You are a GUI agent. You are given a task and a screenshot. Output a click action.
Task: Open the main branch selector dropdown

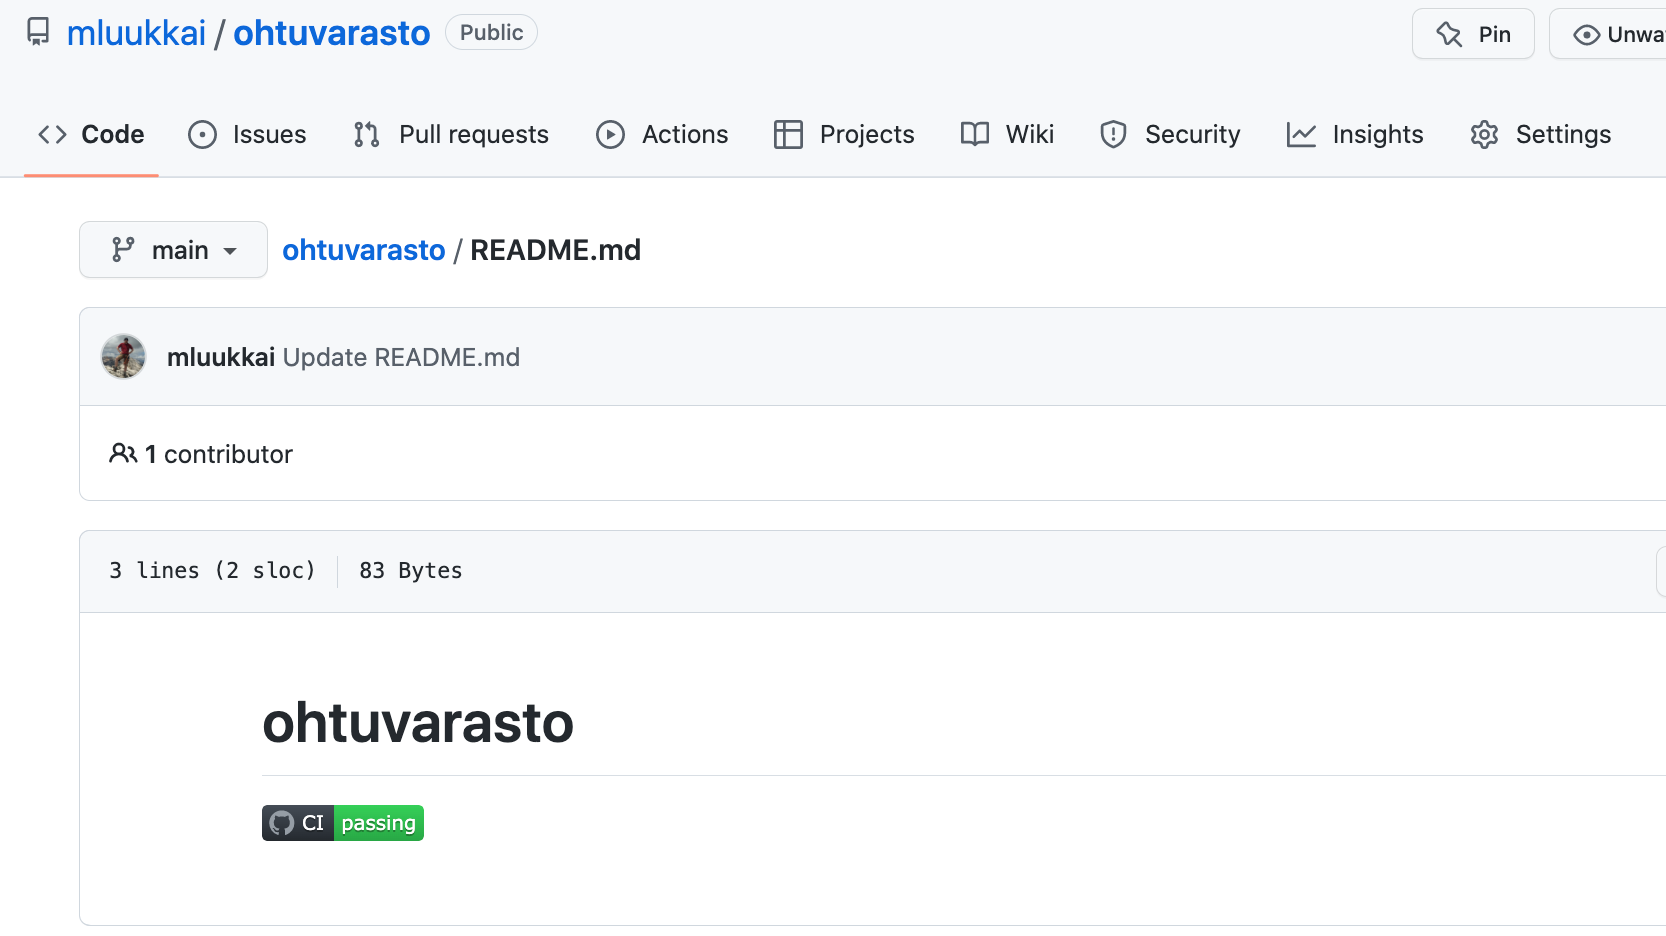[173, 250]
